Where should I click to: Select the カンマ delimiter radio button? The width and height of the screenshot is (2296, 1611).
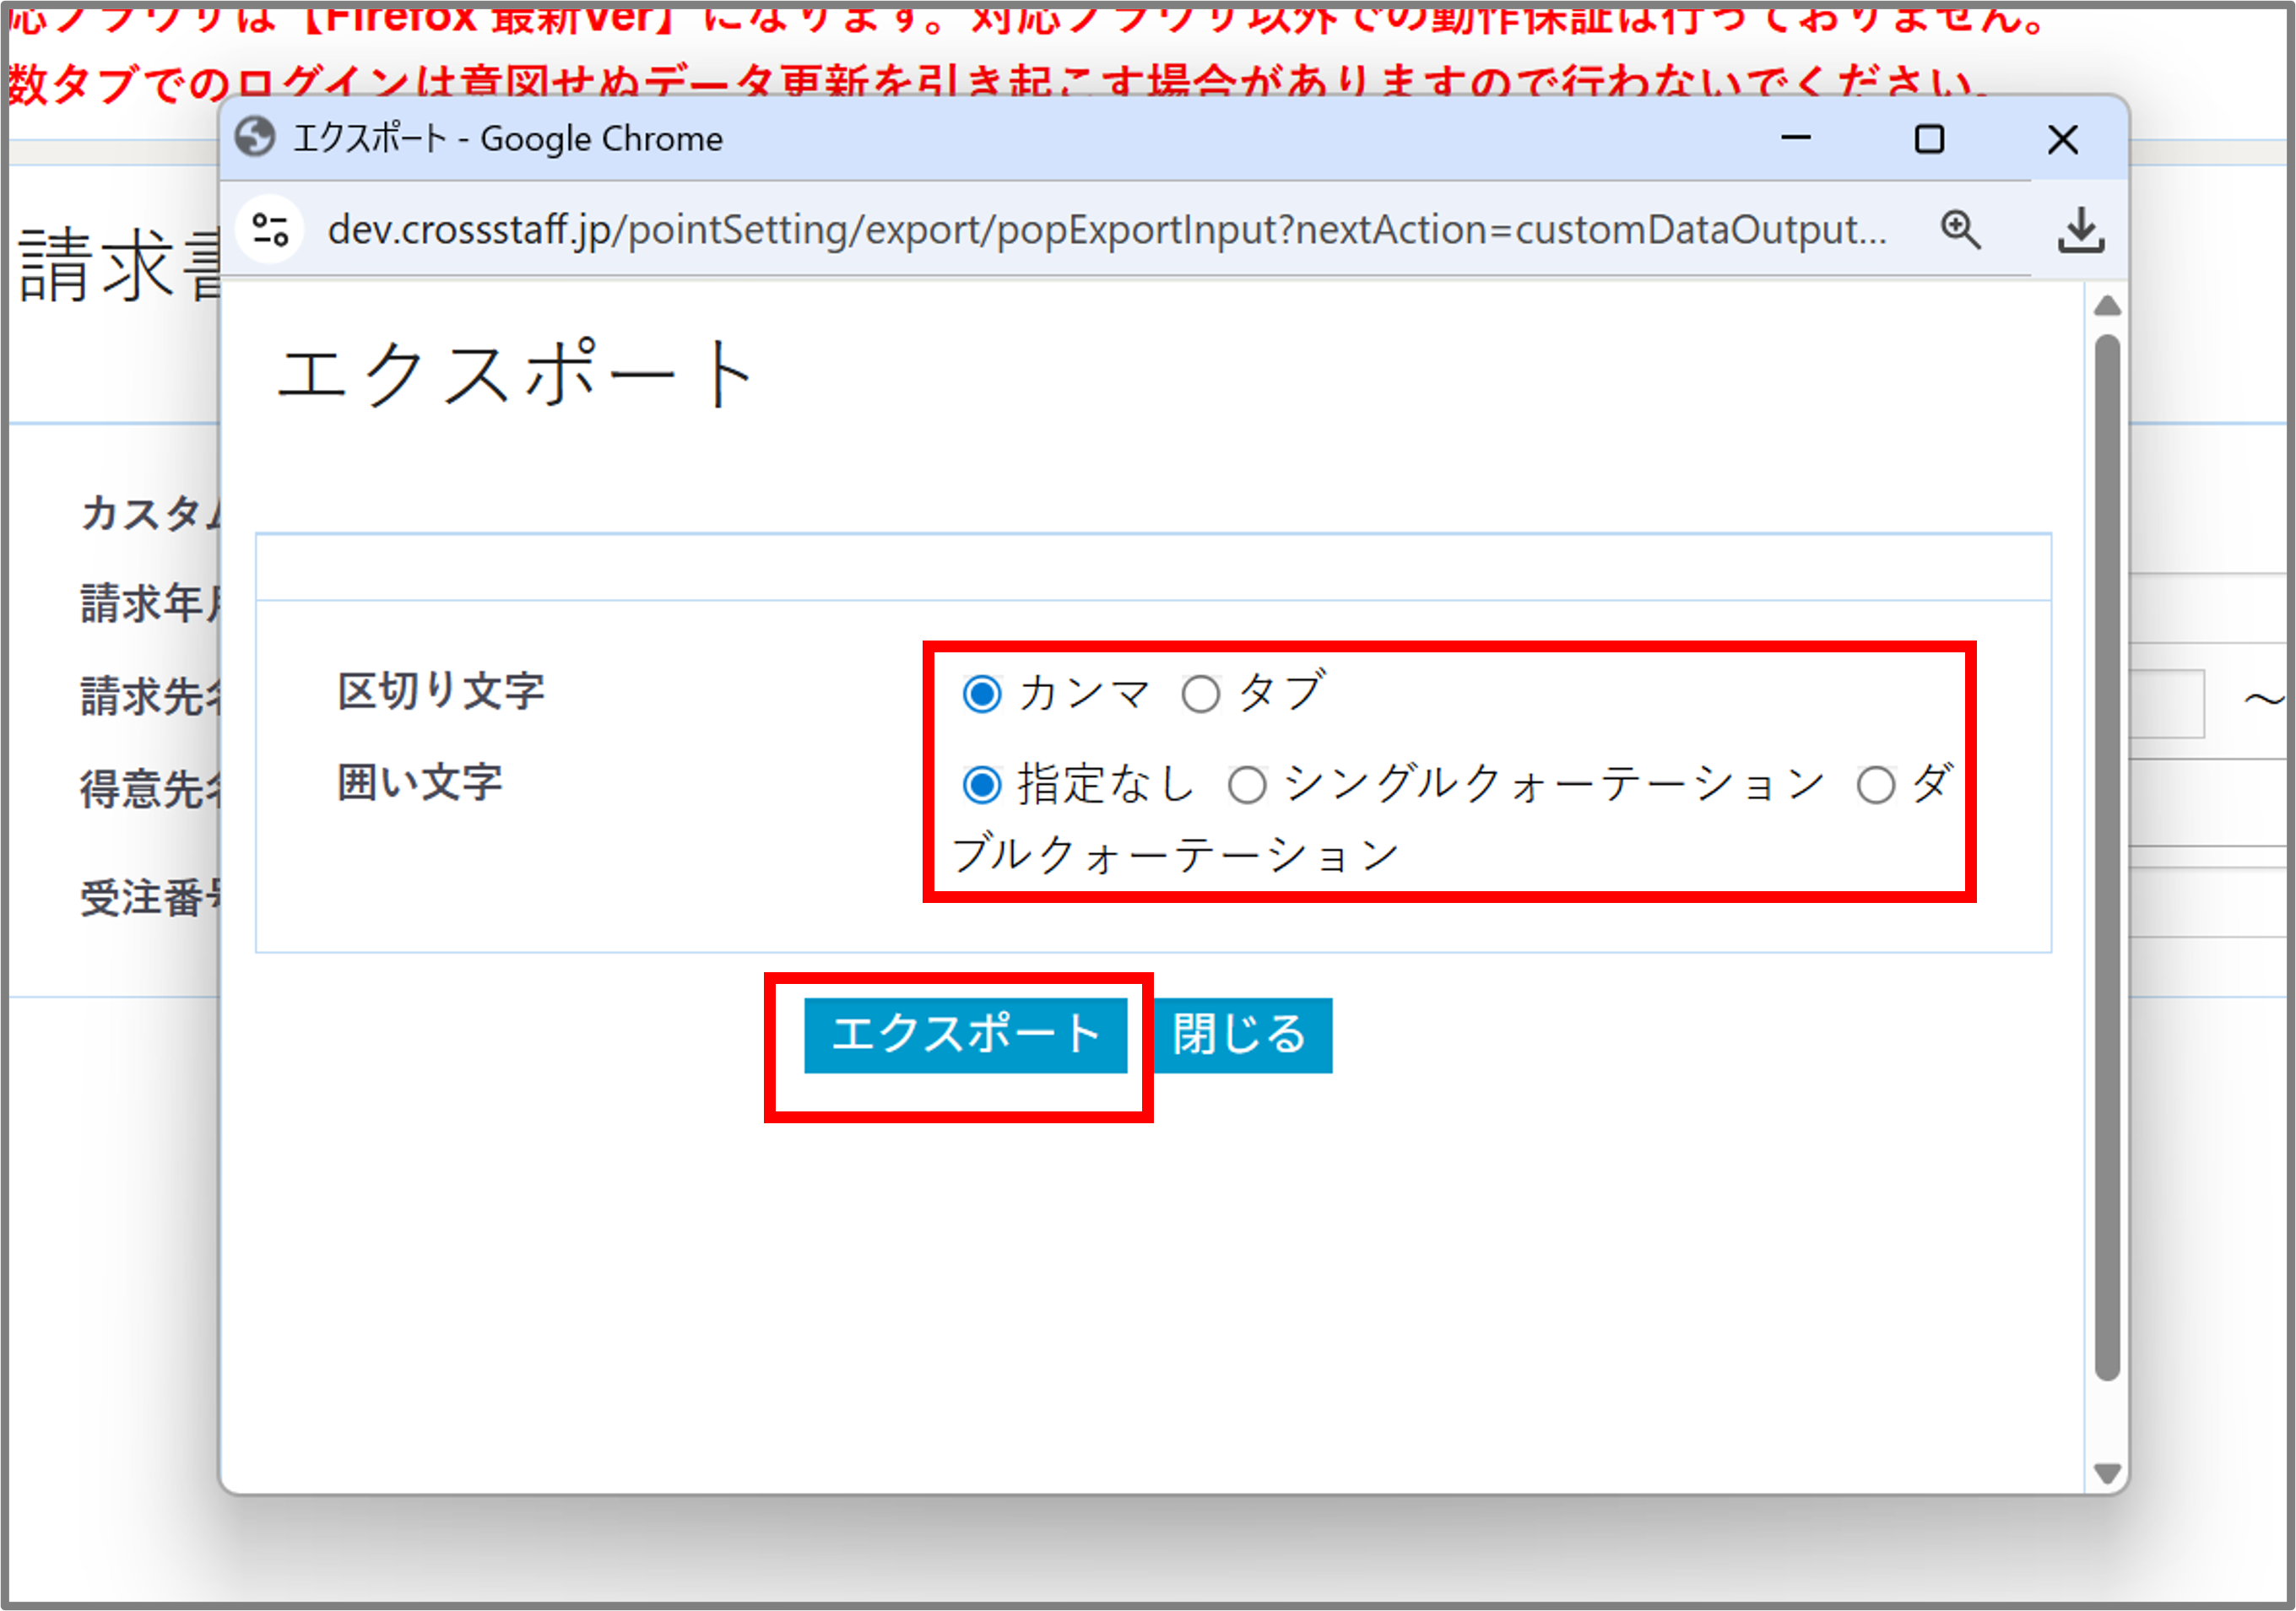(982, 693)
